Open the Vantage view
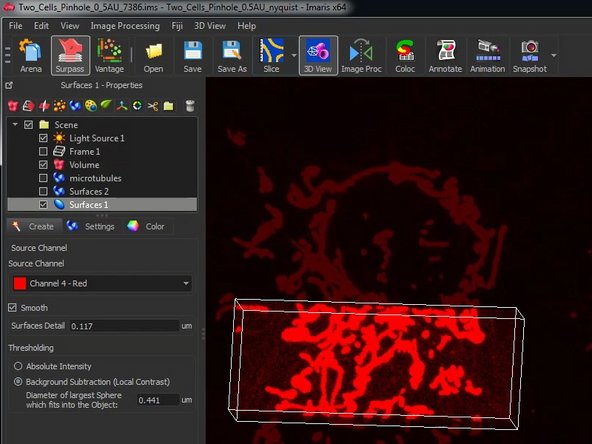Screen dimensions: 592x444 (x=109, y=56)
